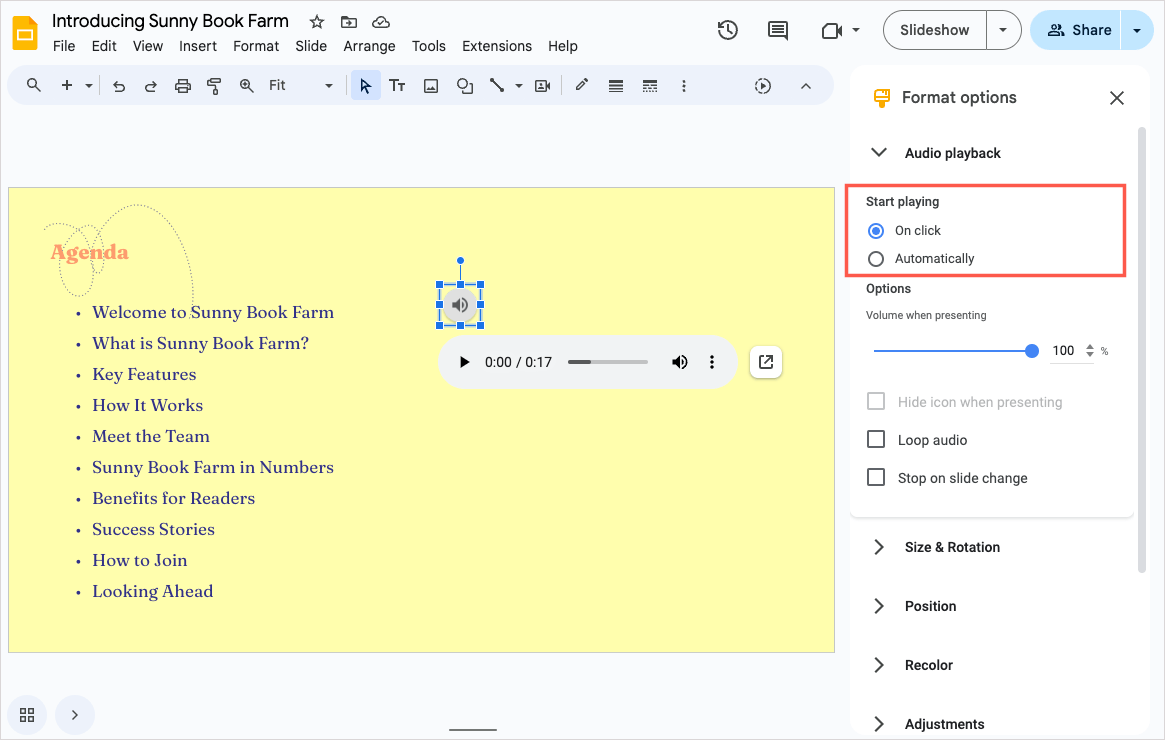
Task: Close the Format options panel
Action: point(1116,98)
